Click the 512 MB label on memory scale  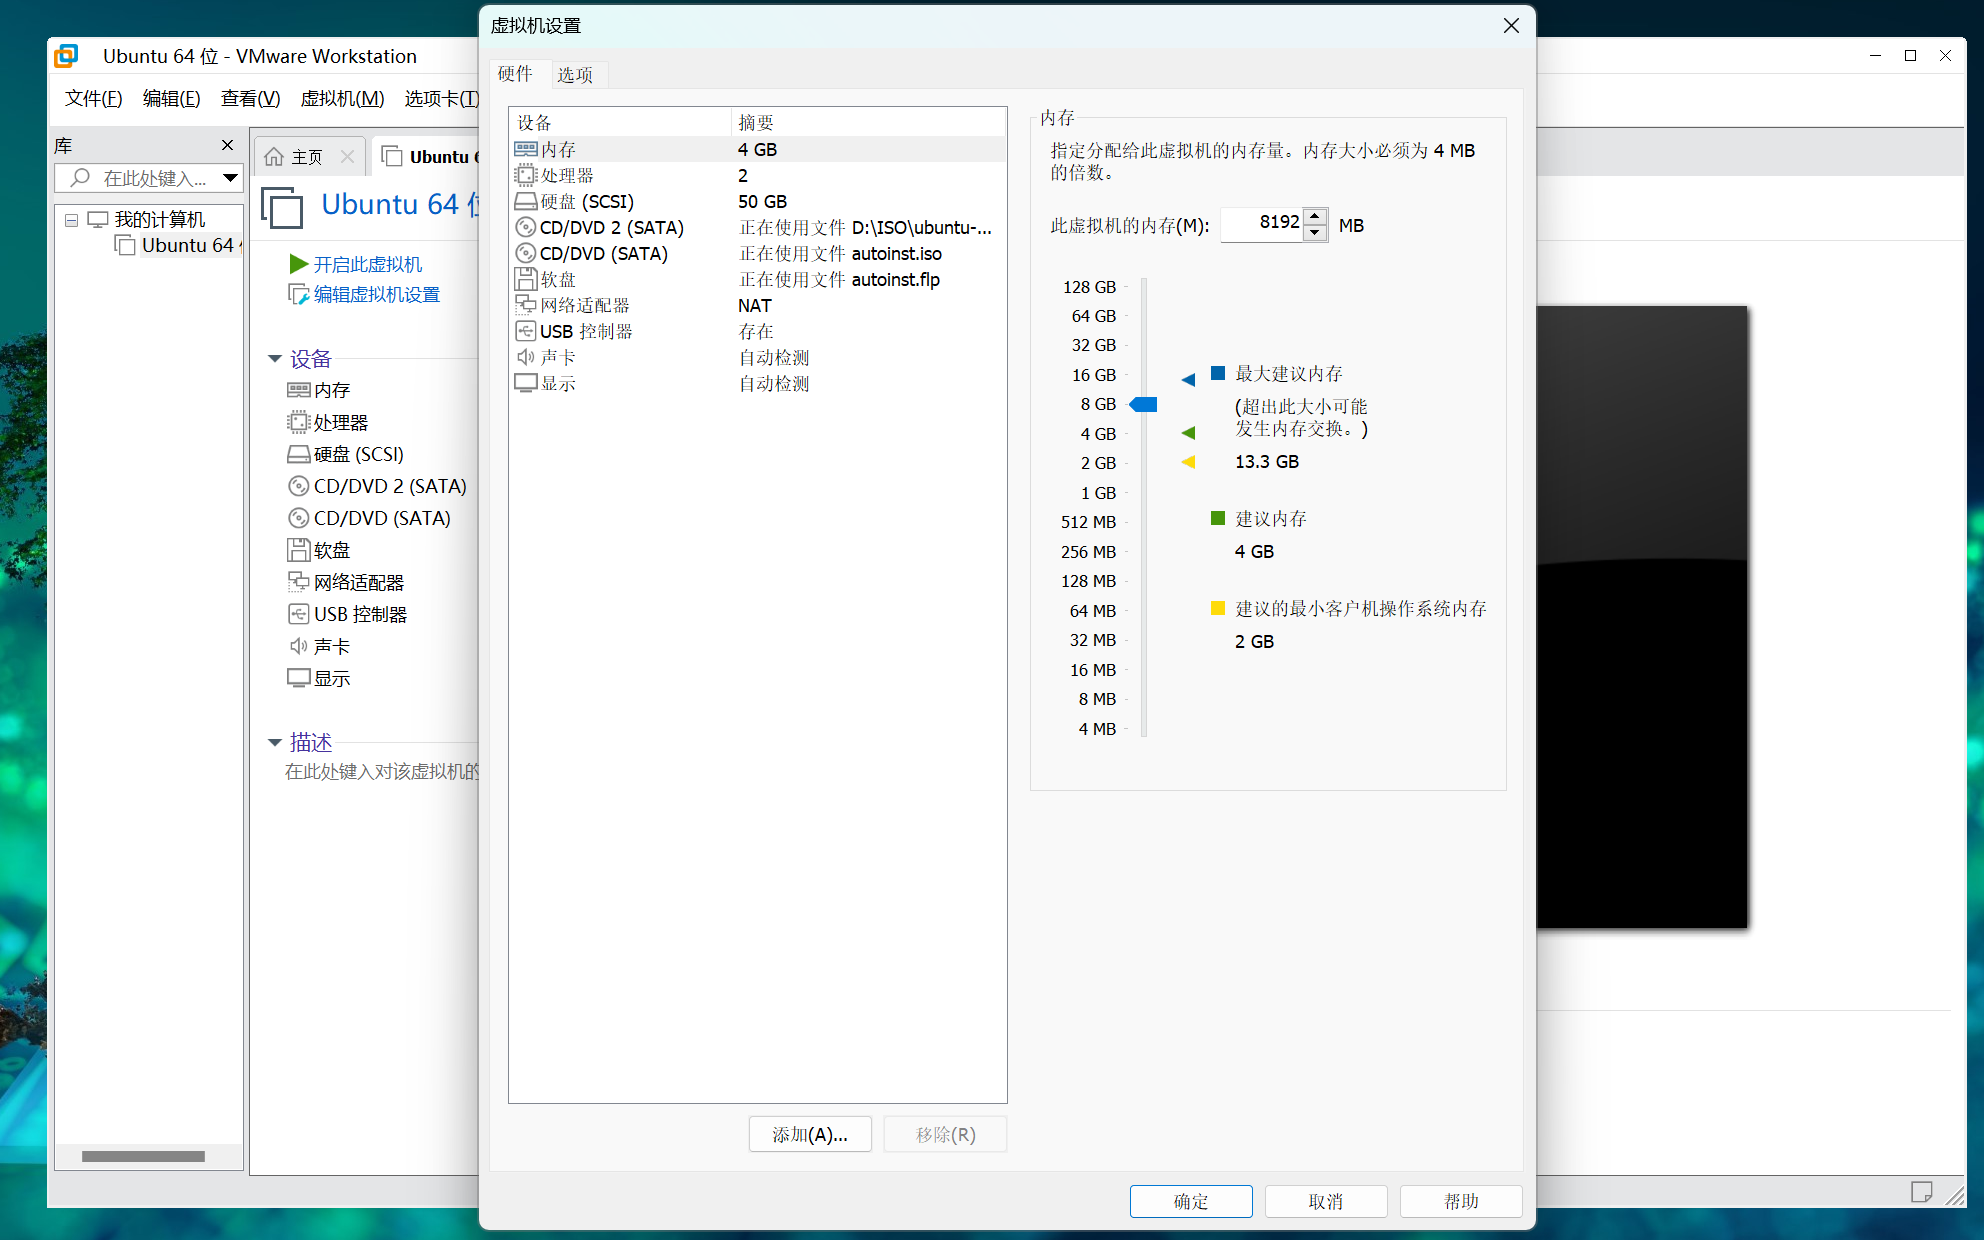coord(1088,522)
